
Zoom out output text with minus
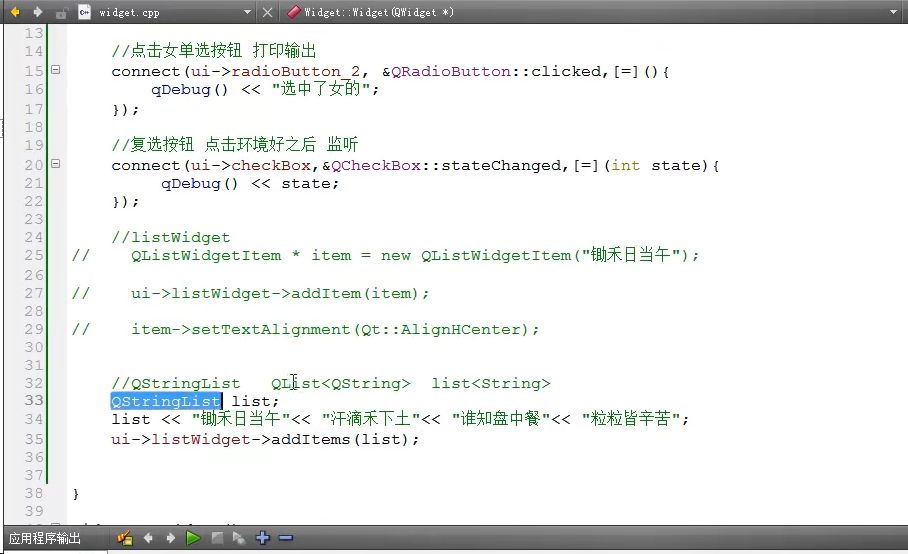pyautogui.click(x=285, y=538)
